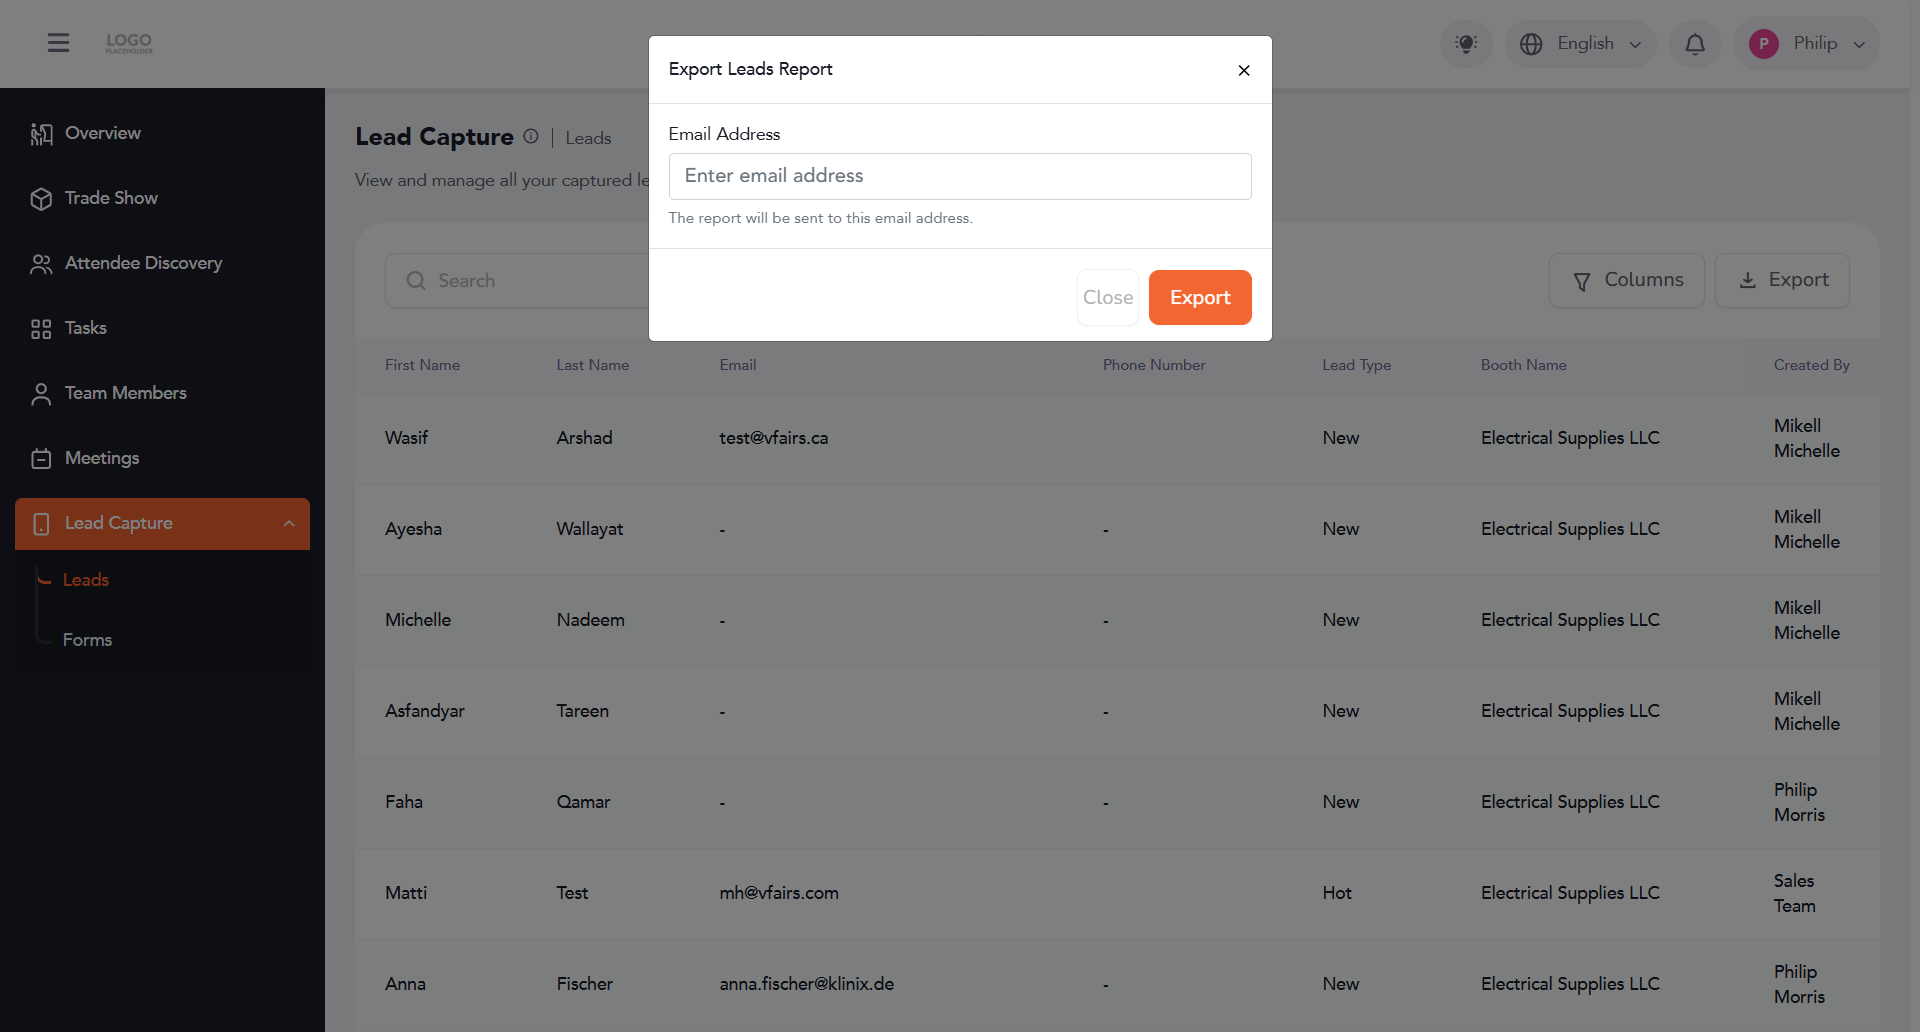
Task: Click the orange Export button in dialog
Action: click(1200, 297)
